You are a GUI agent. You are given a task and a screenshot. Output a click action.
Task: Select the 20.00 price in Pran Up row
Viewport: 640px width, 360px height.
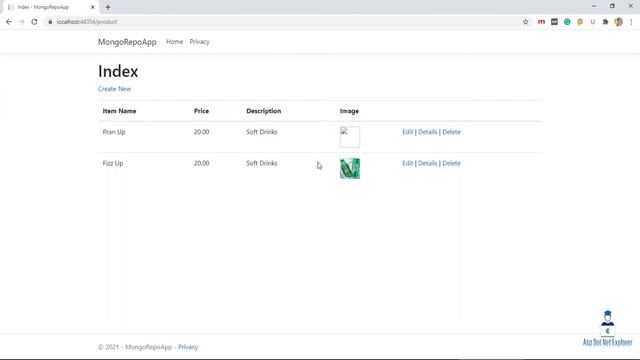tap(201, 132)
